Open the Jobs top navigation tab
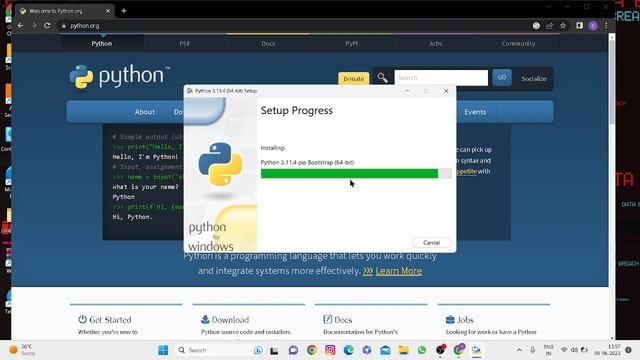The image size is (640, 360). [435, 43]
